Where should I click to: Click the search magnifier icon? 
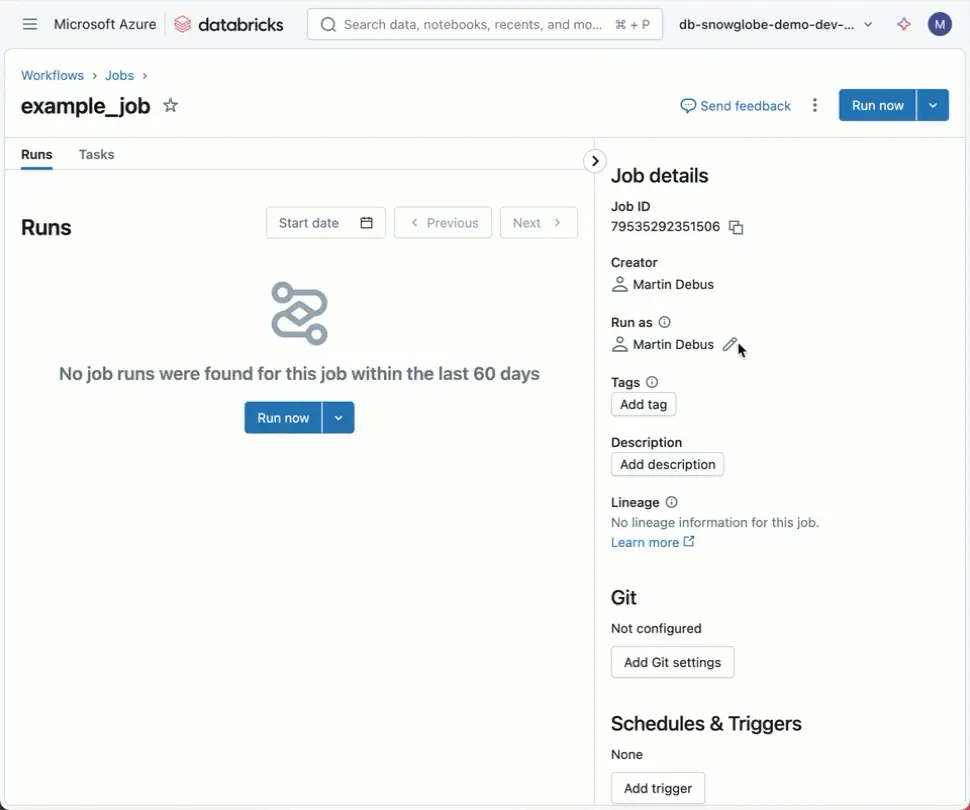click(328, 24)
